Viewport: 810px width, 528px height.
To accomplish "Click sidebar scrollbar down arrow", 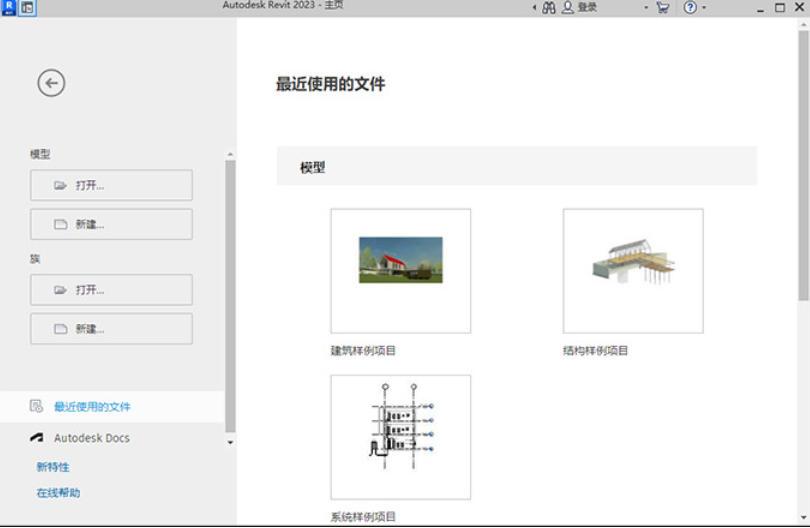I will pyautogui.click(x=230, y=443).
